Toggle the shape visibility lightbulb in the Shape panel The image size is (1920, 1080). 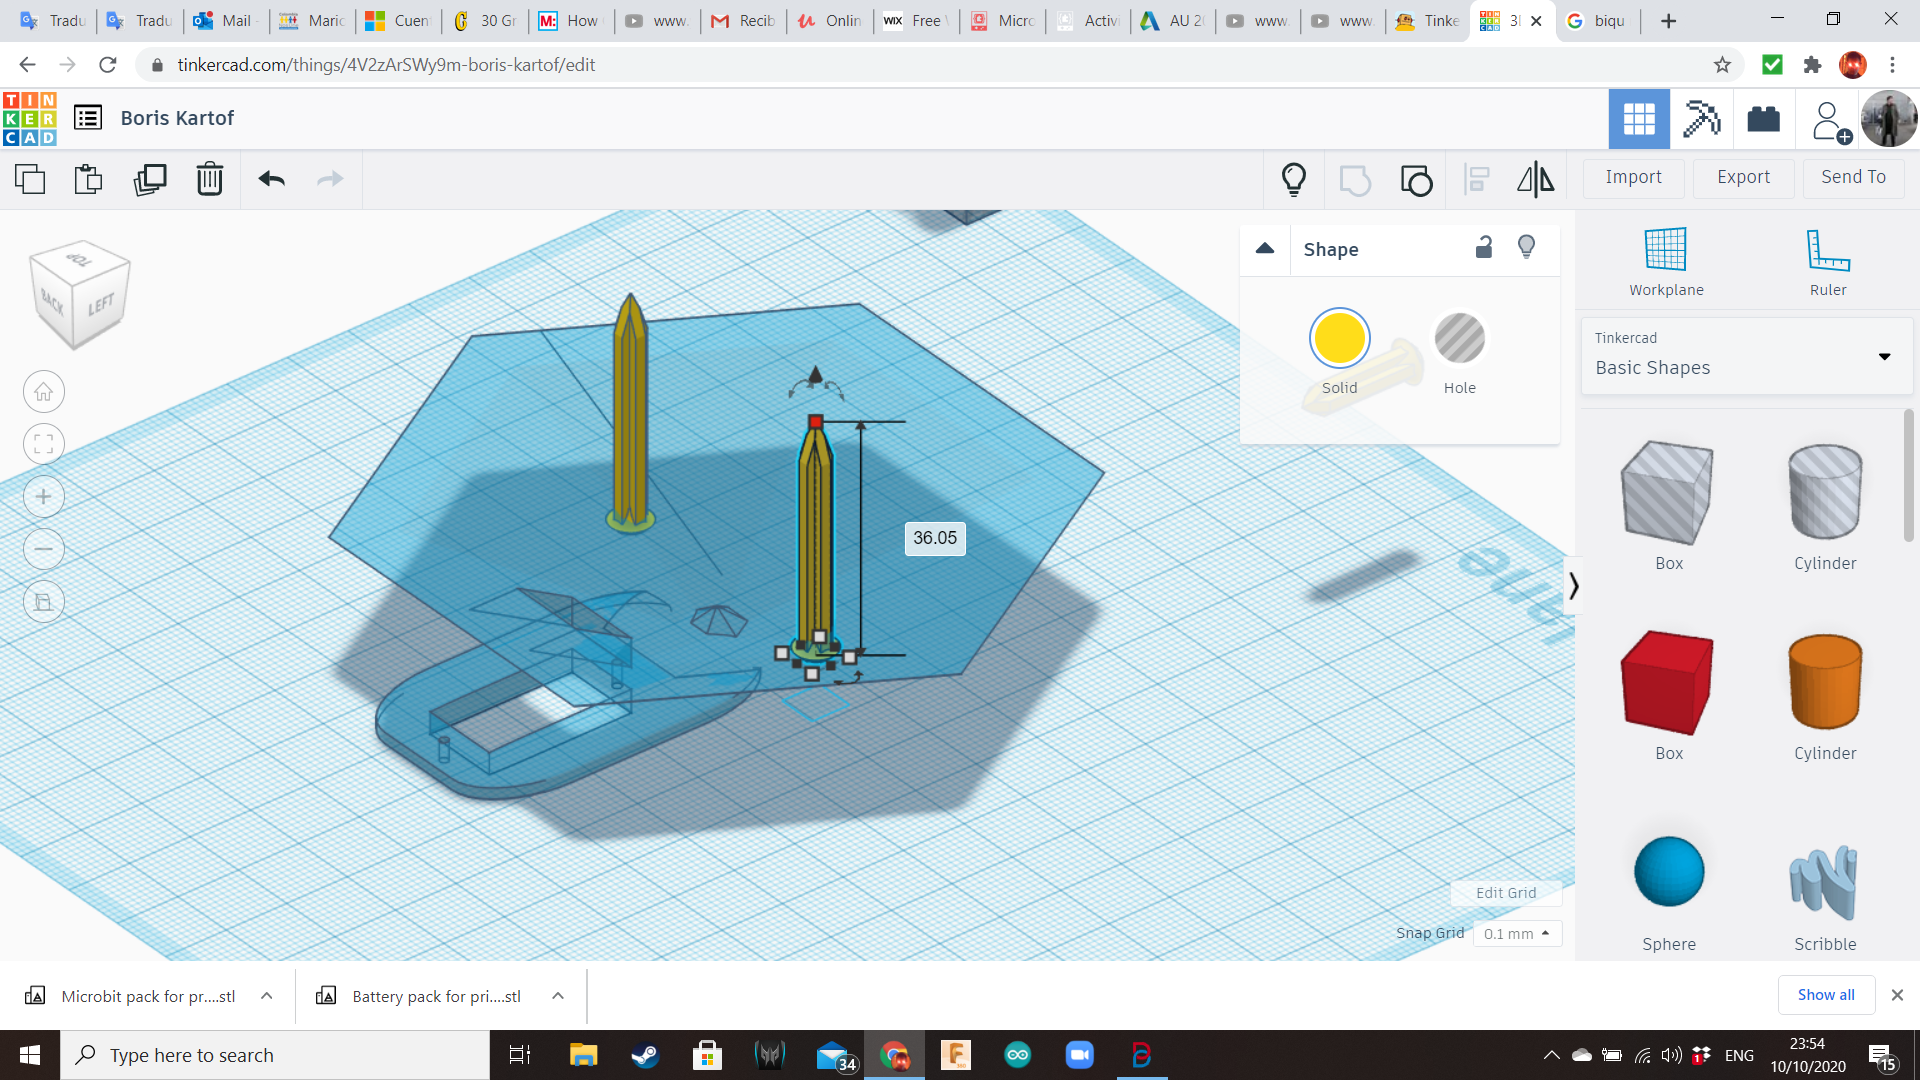coord(1526,248)
